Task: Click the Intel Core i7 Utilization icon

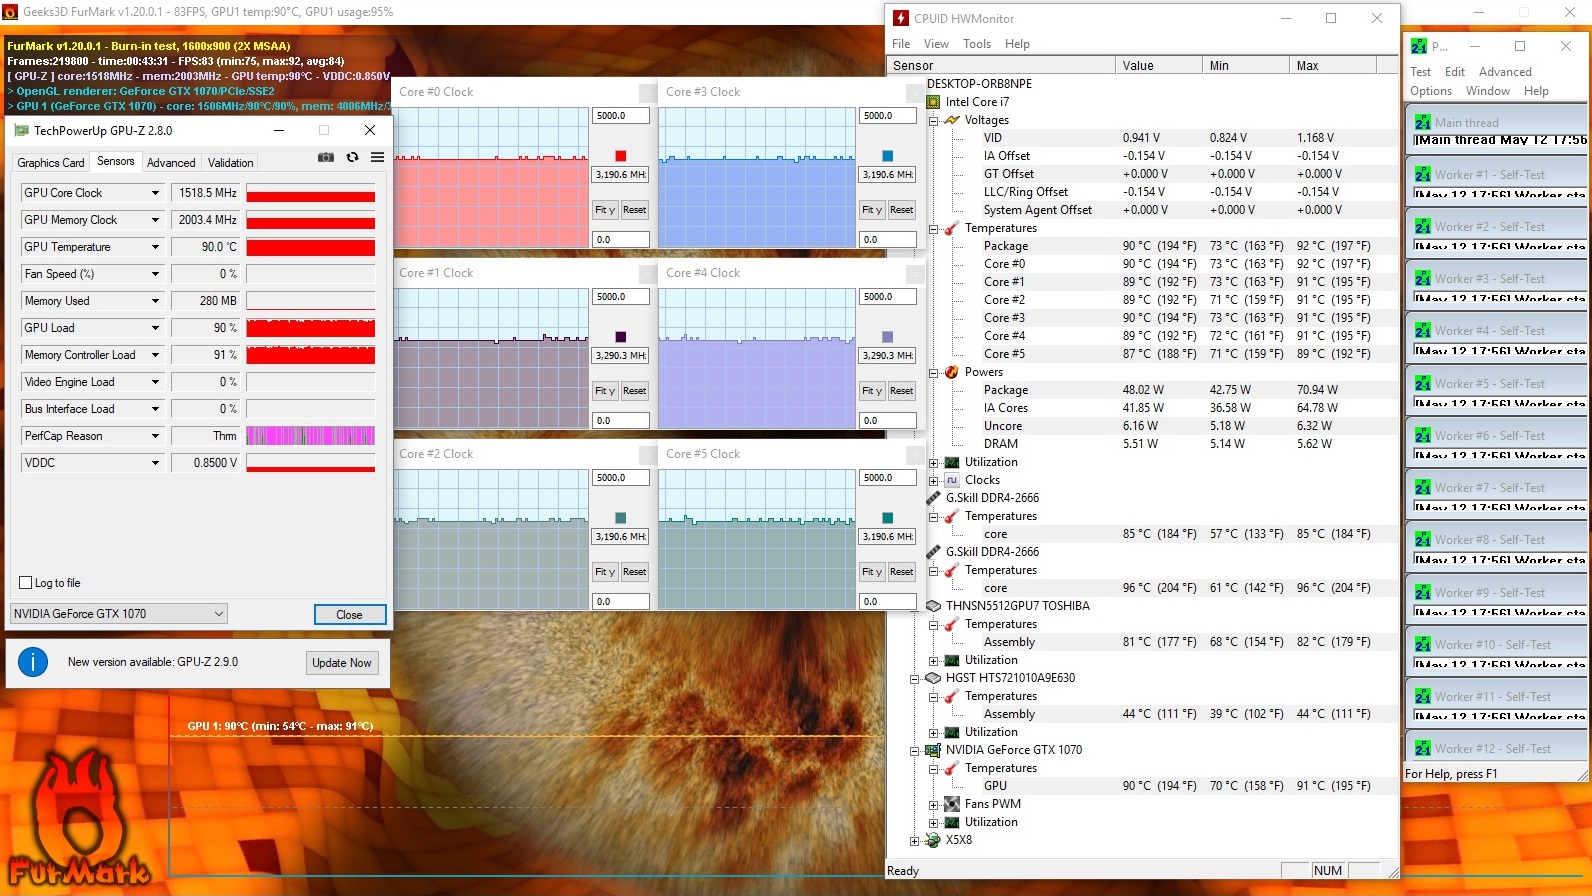Action: point(952,462)
